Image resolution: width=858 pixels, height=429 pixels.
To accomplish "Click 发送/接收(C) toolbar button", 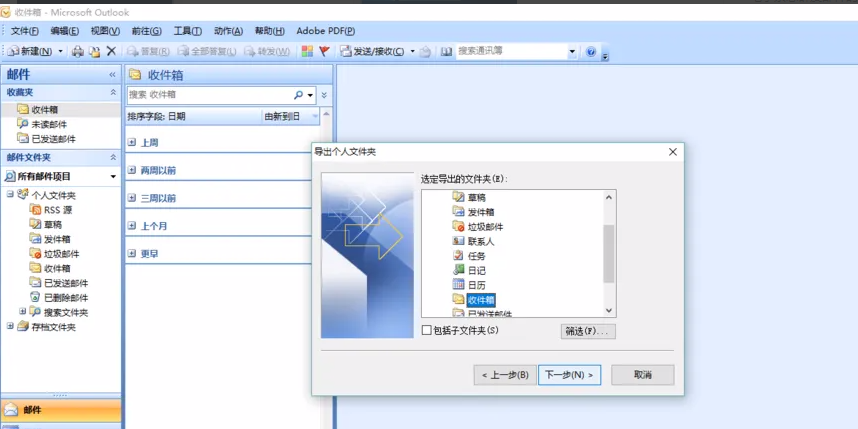I will click(373, 51).
